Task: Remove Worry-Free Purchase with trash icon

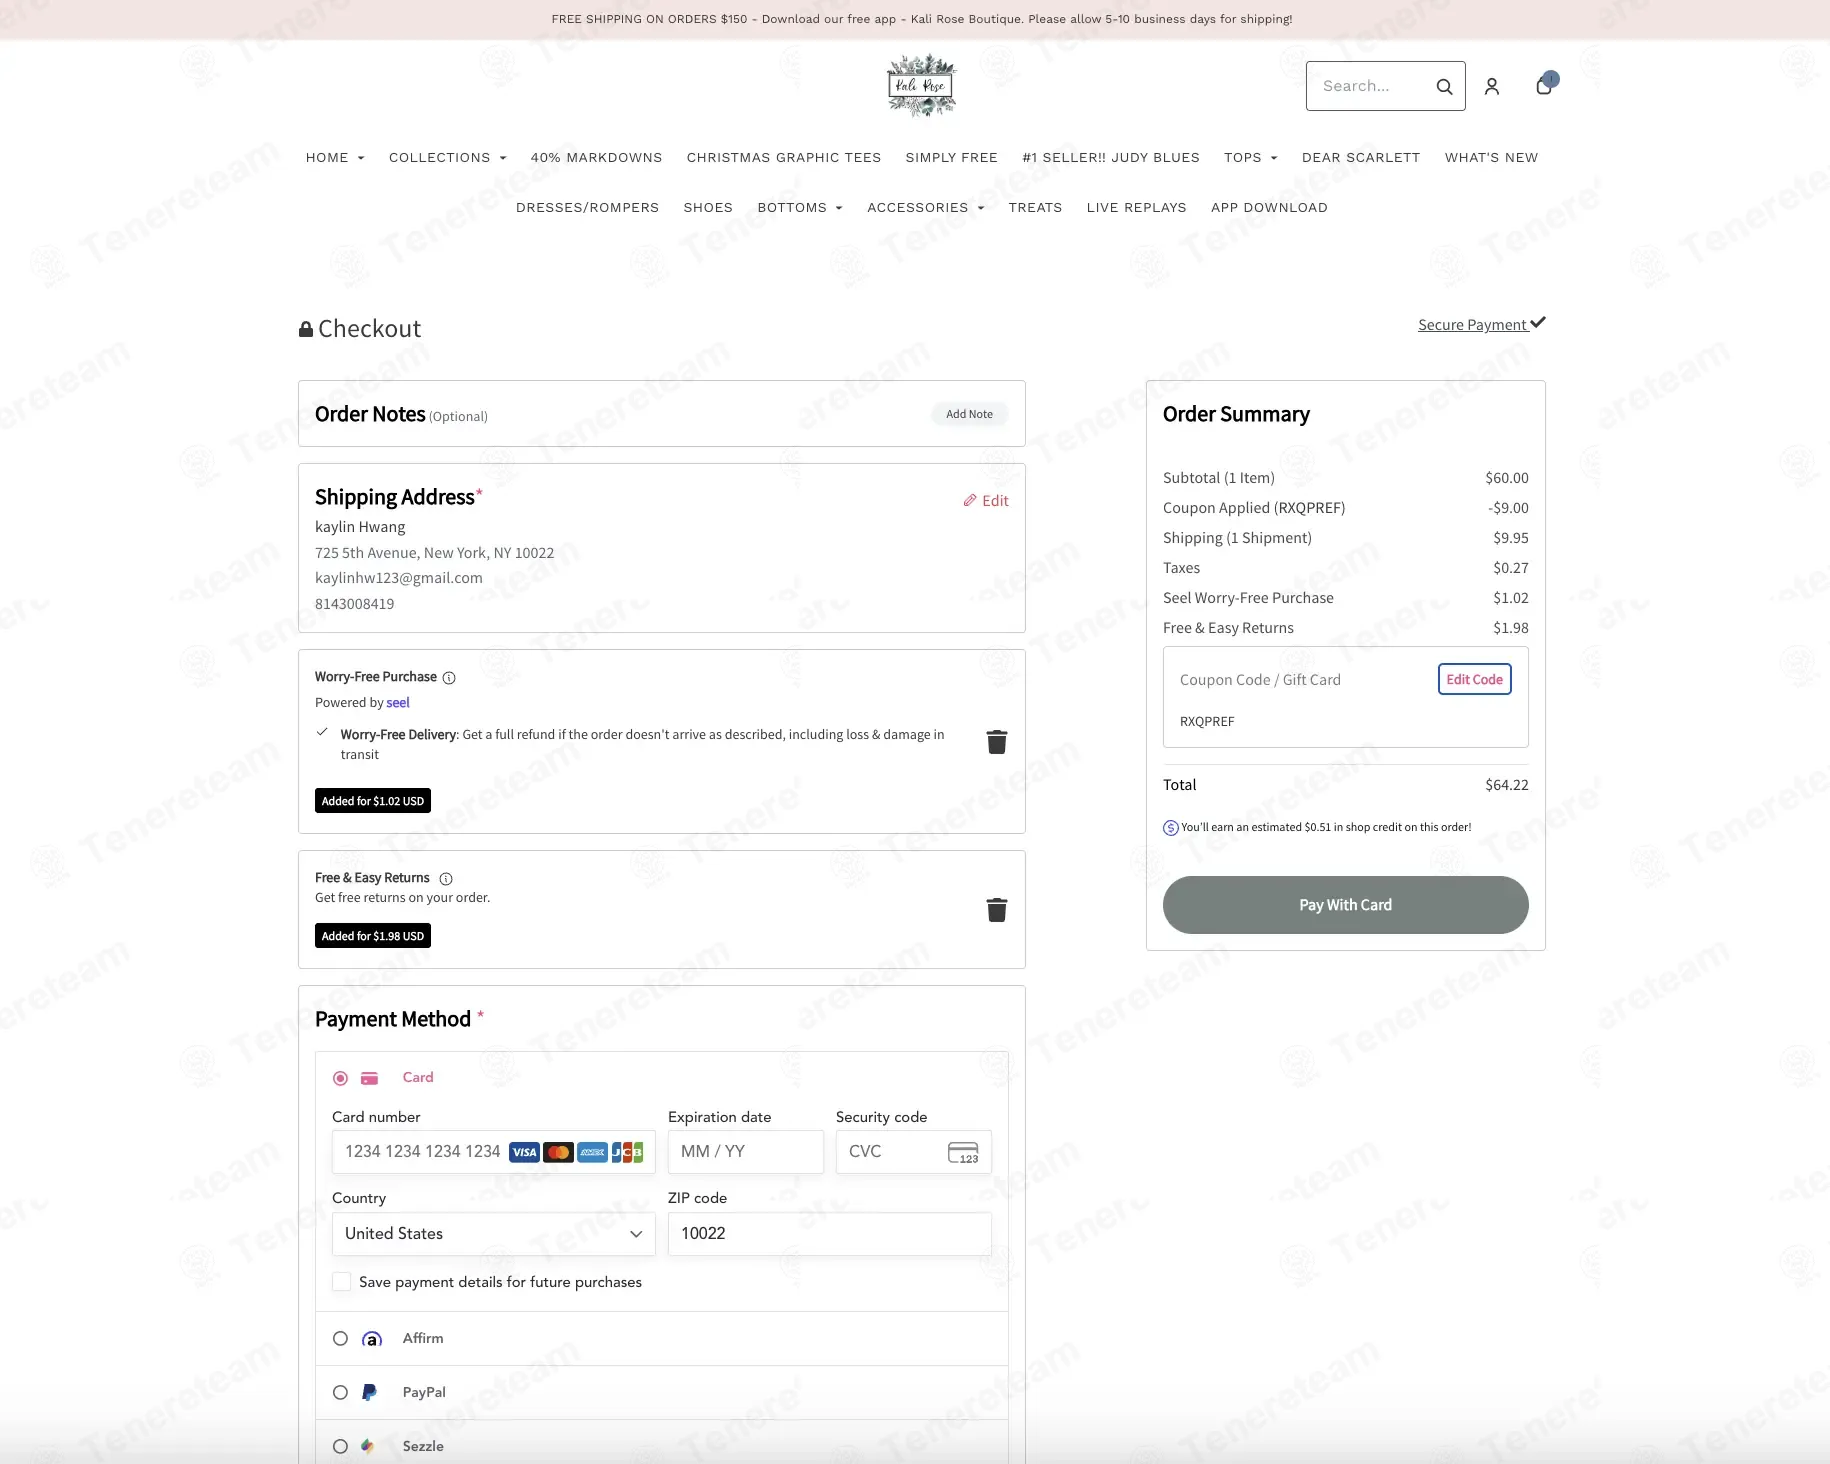Action: click(997, 742)
